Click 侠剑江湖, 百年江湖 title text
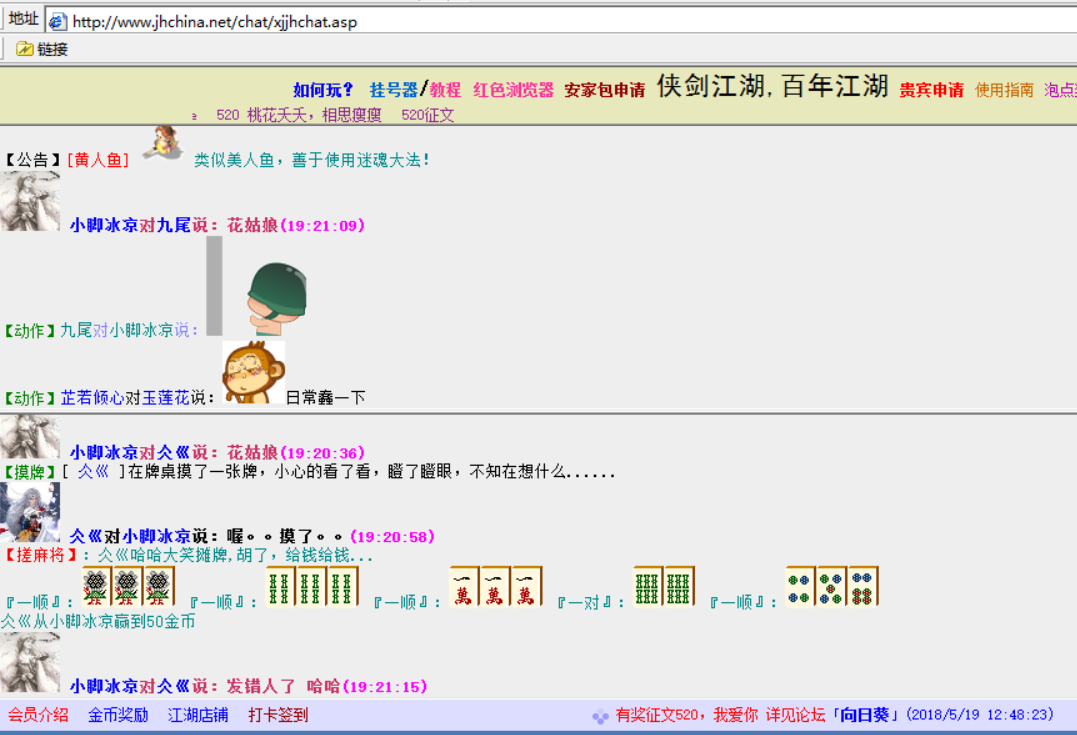 tap(773, 87)
